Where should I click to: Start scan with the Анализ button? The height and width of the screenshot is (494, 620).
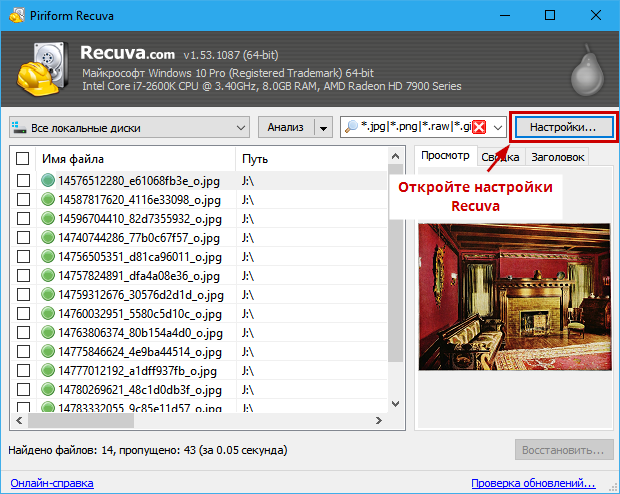pyautogui.click(x=286, y=127)
